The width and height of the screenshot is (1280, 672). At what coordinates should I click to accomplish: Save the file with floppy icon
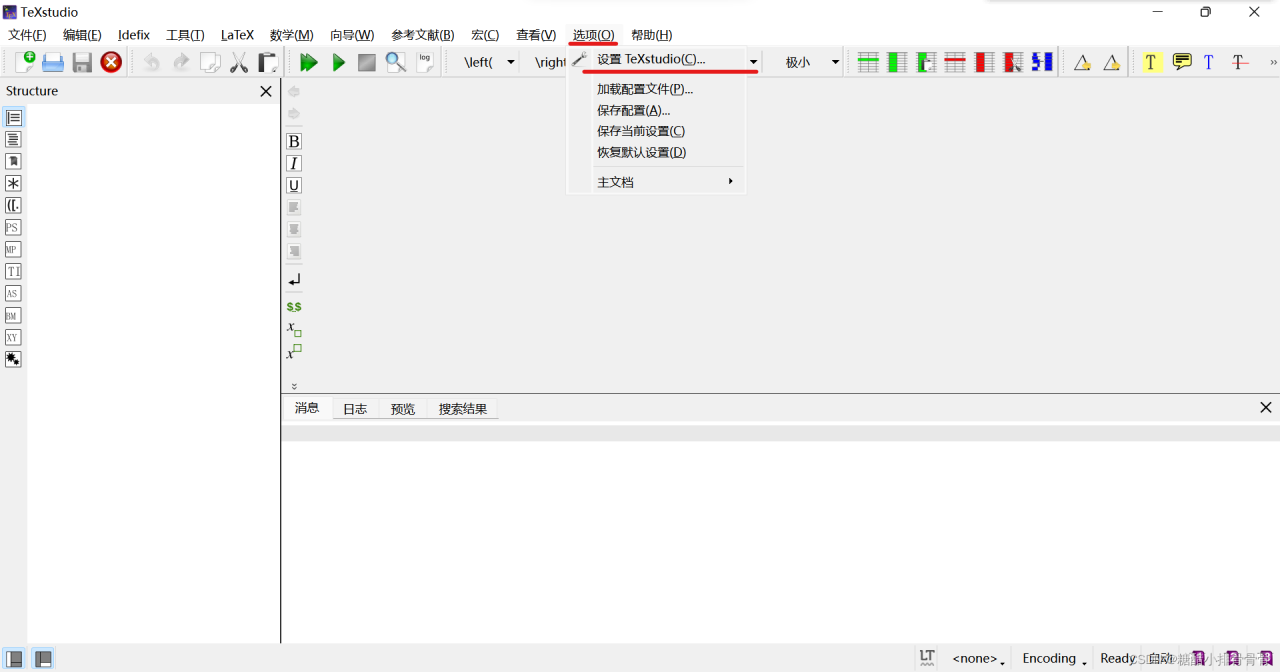click(x=82, y=62)
